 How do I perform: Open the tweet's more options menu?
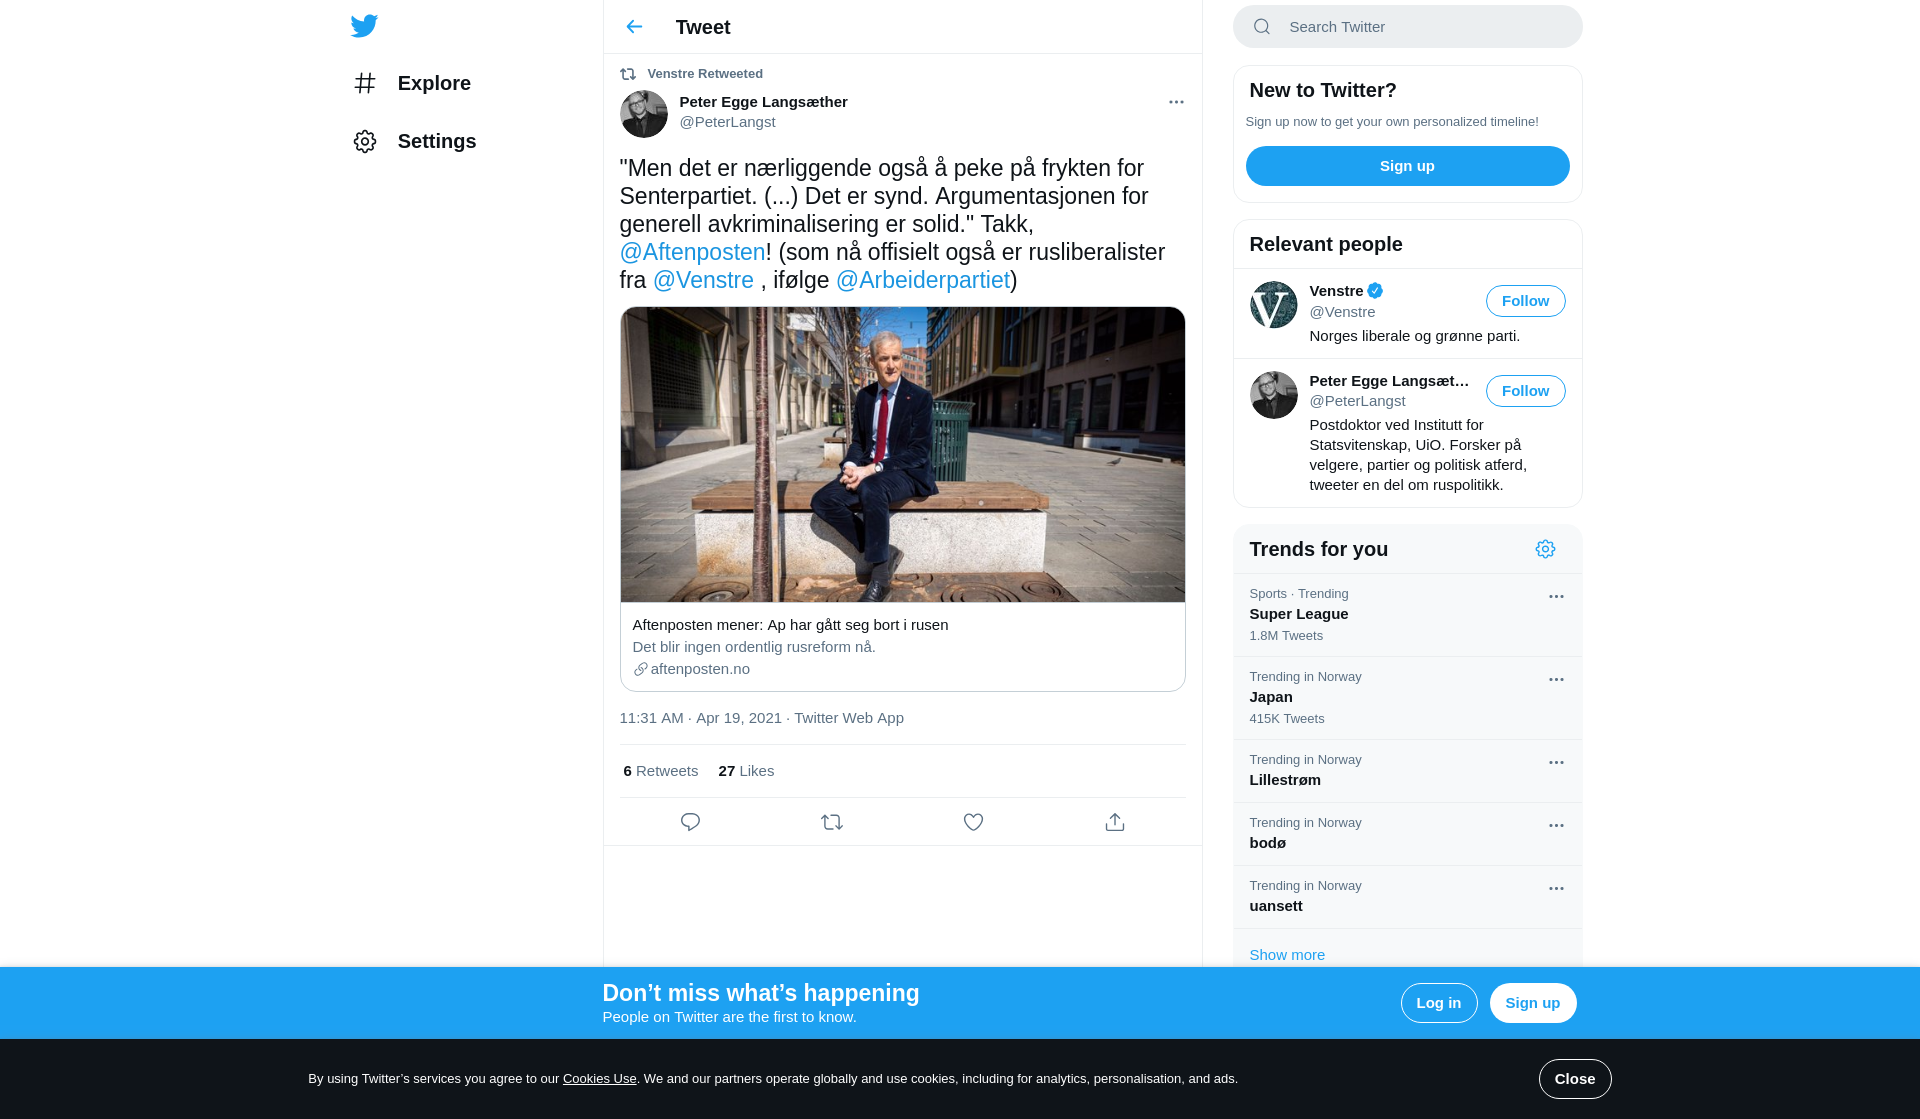(x=1176, y=102)
